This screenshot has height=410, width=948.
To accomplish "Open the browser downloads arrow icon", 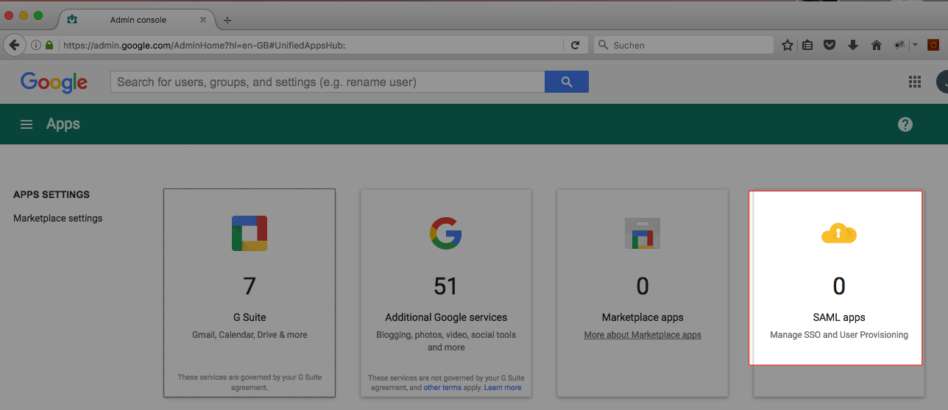I will (x=853, y=45).
